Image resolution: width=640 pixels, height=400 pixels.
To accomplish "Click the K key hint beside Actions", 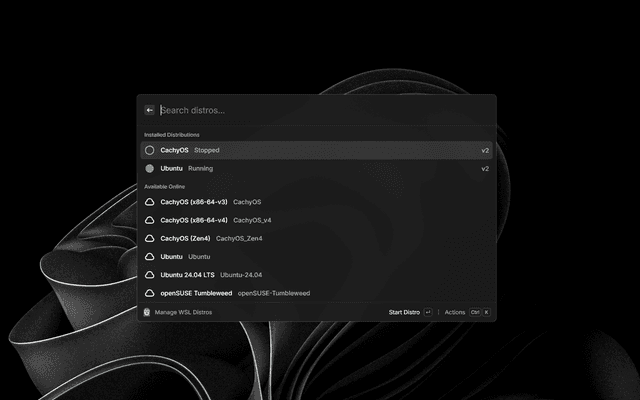I will click(x=487, y=312).
